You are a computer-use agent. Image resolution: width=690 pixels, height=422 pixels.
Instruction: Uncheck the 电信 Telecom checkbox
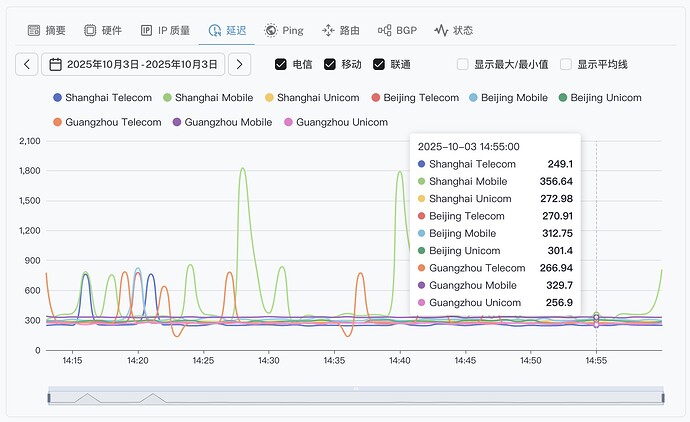click(x=280, y=64)
